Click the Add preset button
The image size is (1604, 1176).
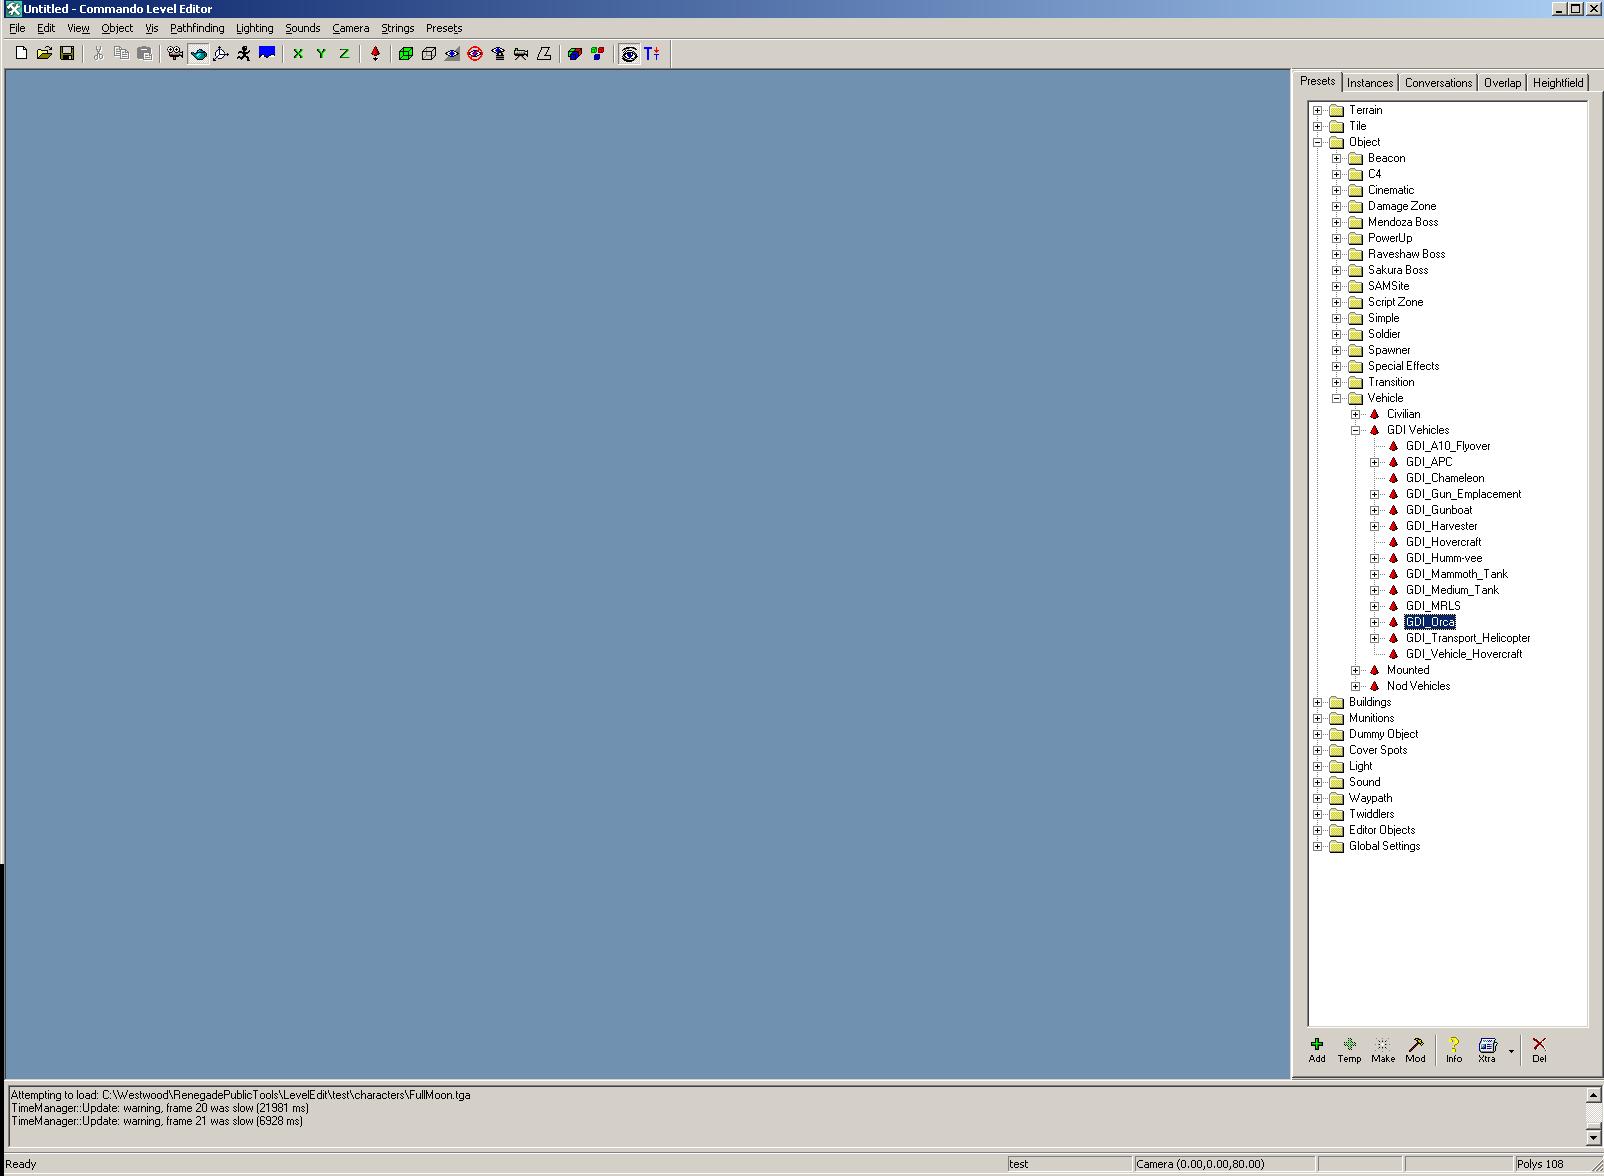click(1317, 1049)
